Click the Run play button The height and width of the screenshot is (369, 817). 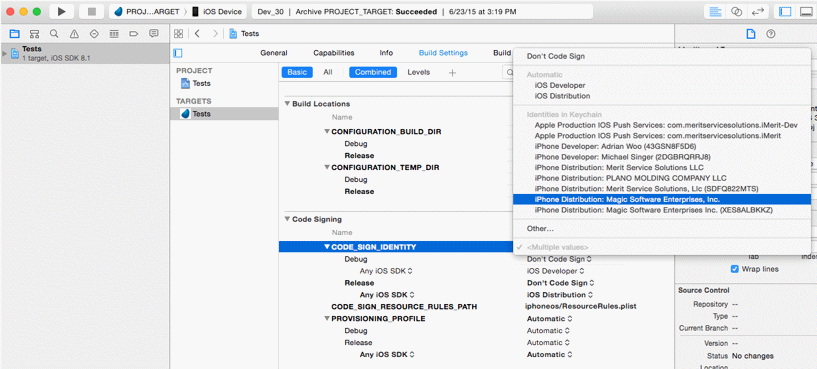(x=61, y=11)
